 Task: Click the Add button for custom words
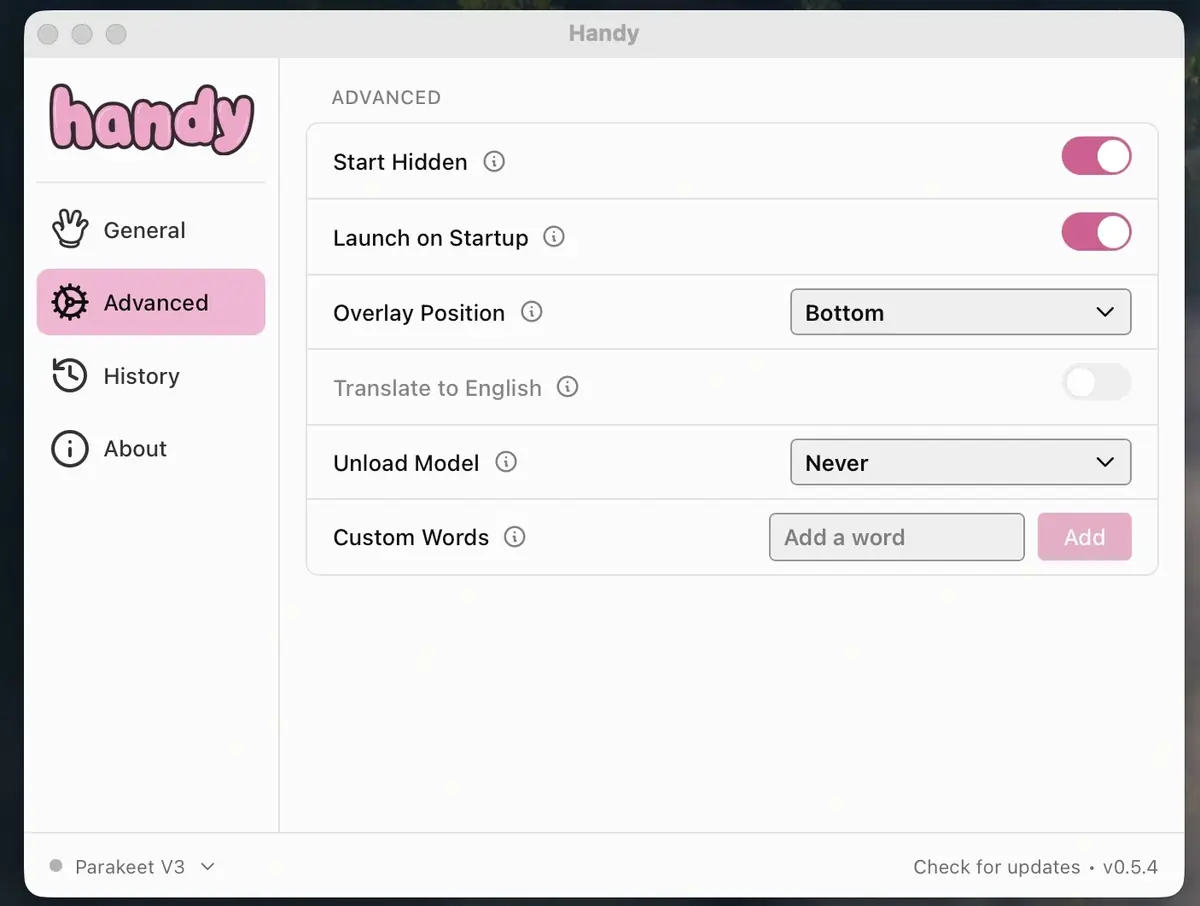1084,537
